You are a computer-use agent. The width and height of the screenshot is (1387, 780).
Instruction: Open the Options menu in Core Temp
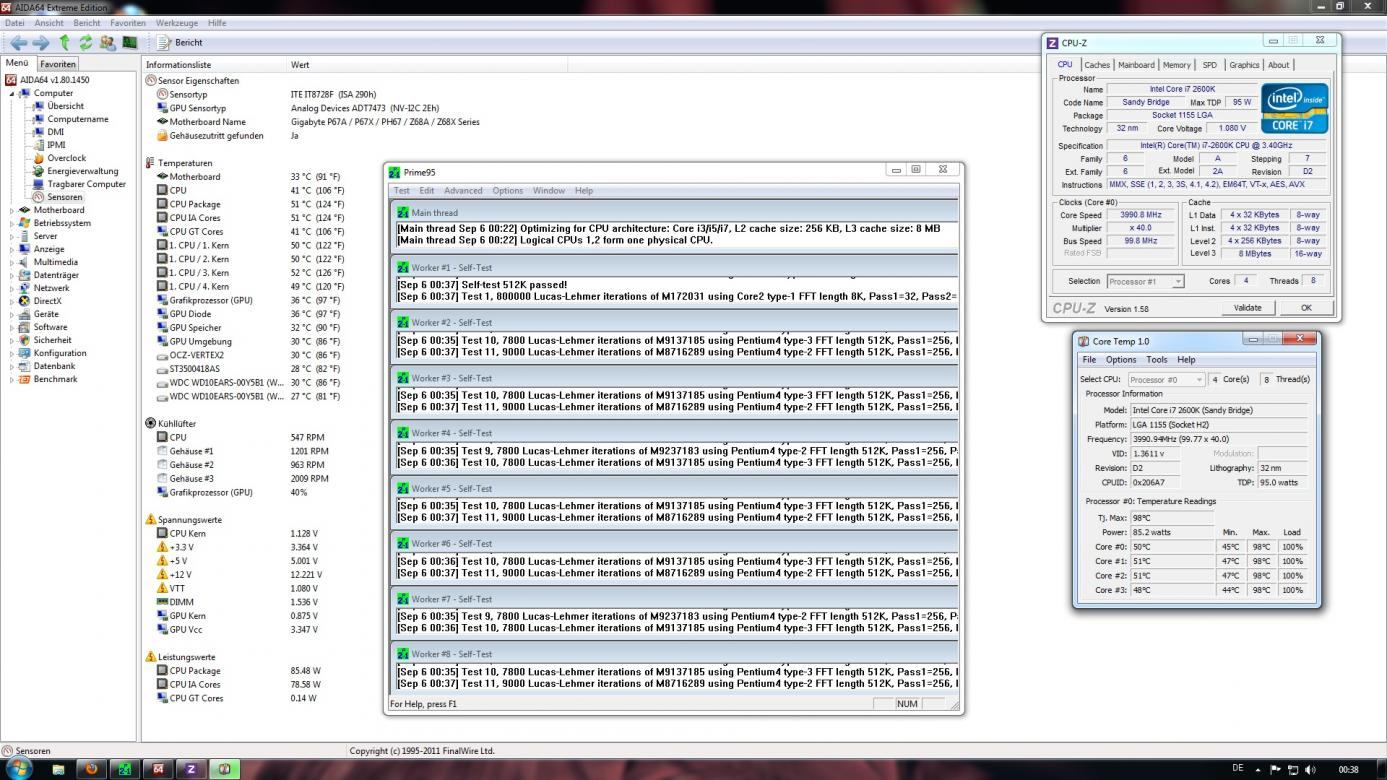pyautogui.click(x=1120, y=359)
